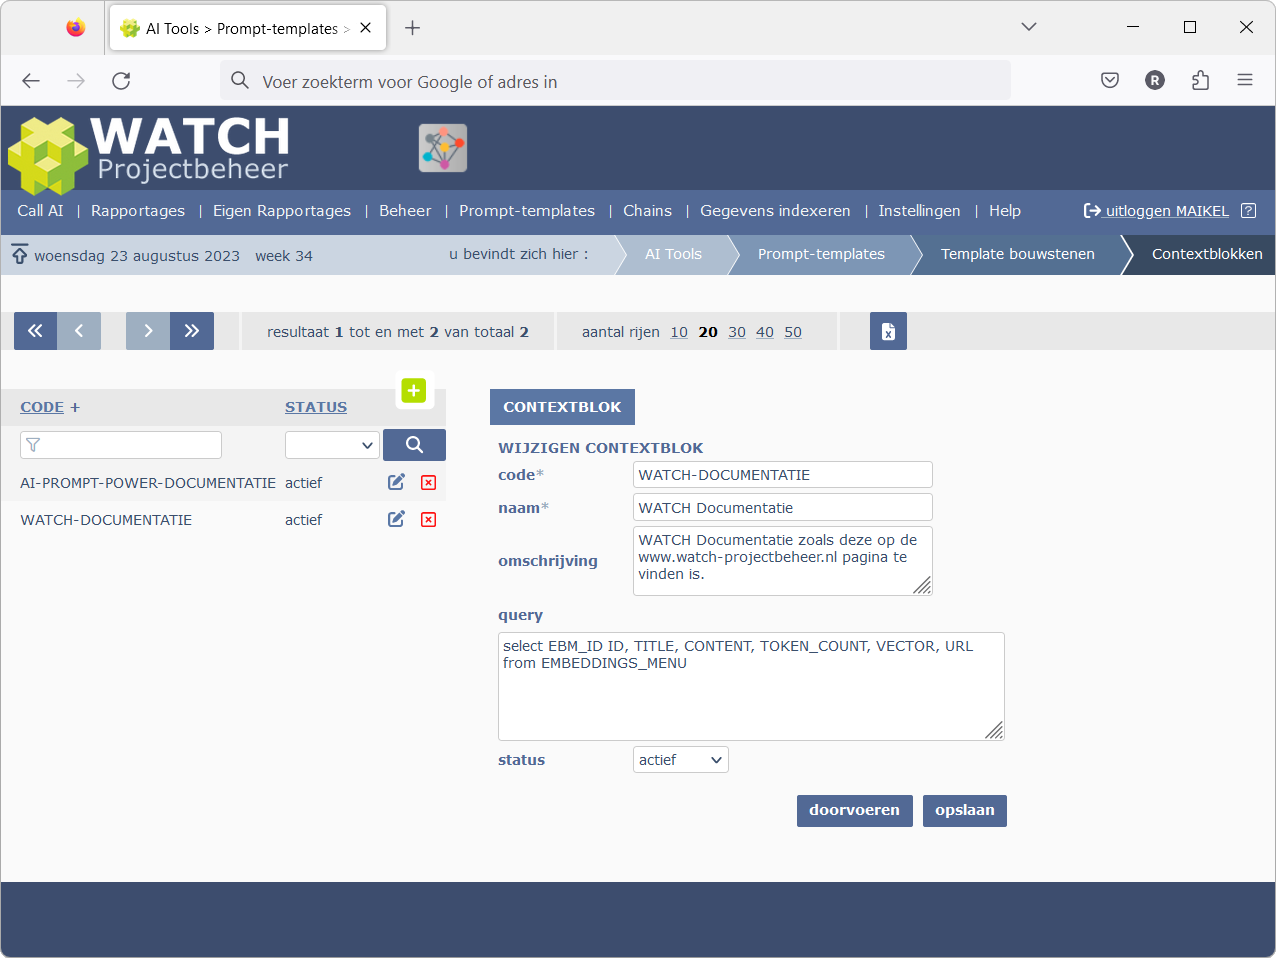Screen dimensions: 1276x958
Task: Delete AI-PROMPT-POWER-DOCUMENTATIE row
Action: pos(429,483)
